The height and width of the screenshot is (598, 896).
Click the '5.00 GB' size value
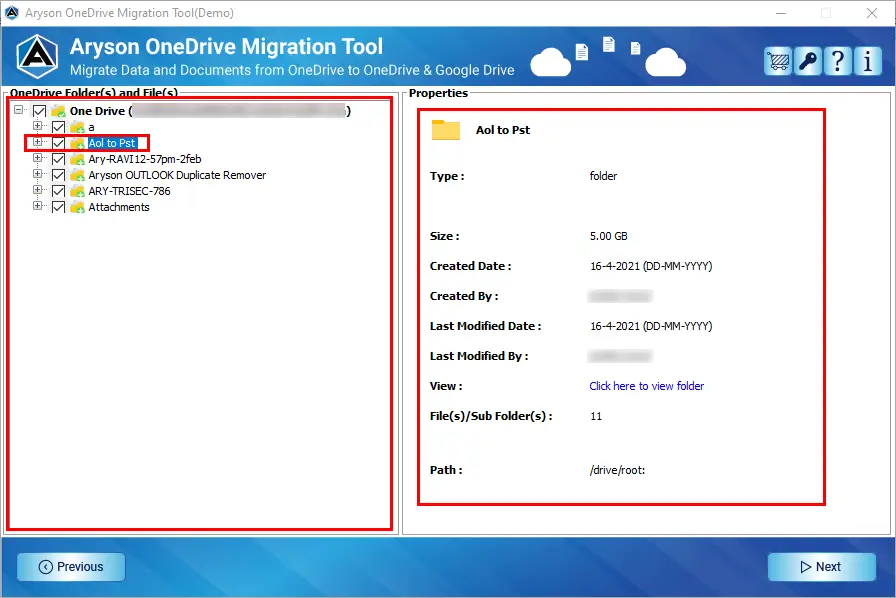tap(609, 236)
